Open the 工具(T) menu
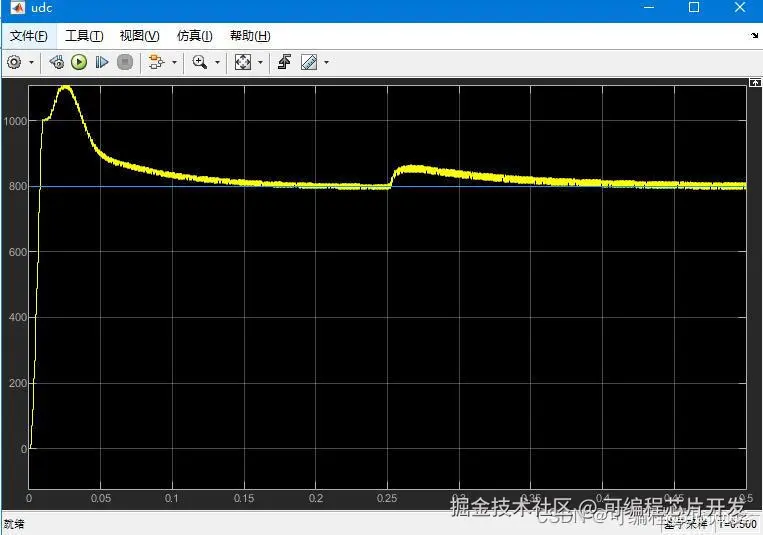Image resolution: width=763 pixels, height=535 pixels. pos(84,36)
